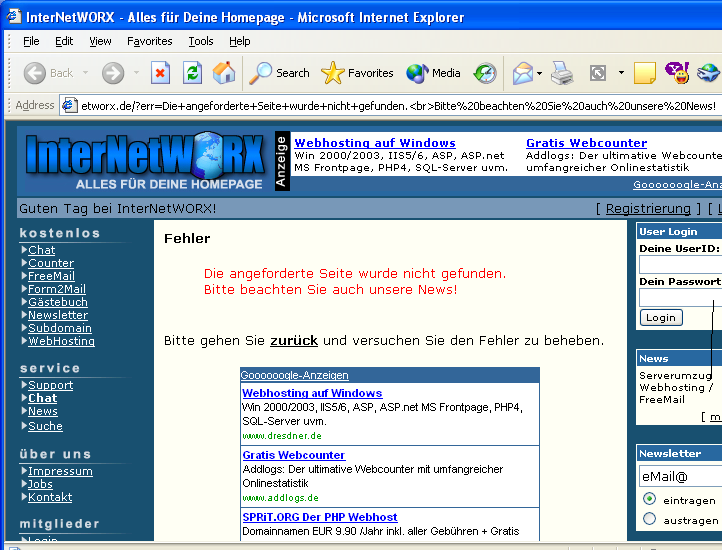Open the History clock icon
This screenshot has width=722, height=550.
pyautogui.click(x=485, y=73)
